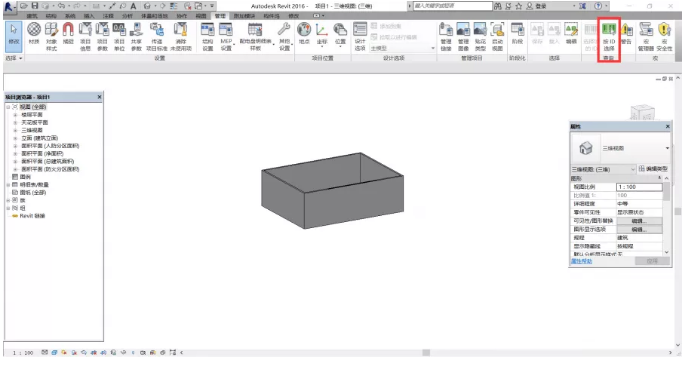The image size is (687, 365).
Task: Open Additional Settings wrench dropdown
Action: pos(284,36)
